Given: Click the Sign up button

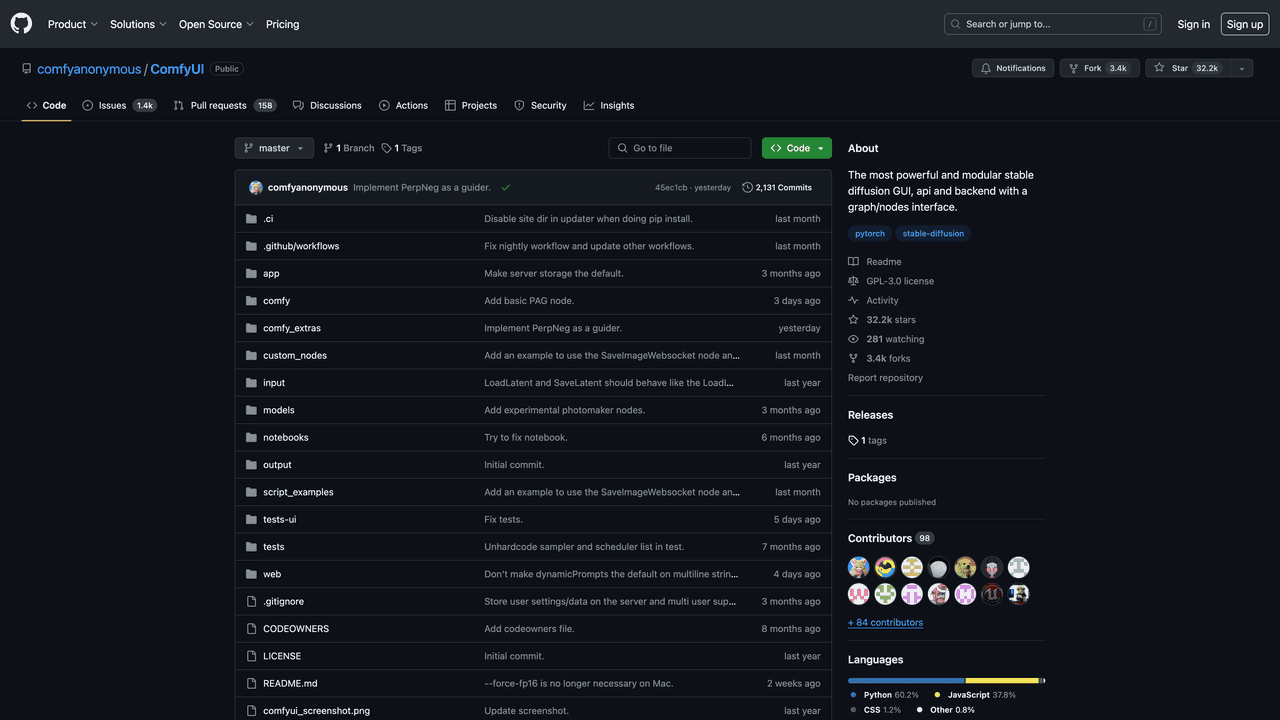Looking at the screenshot, I should (x=1245, y=24).
